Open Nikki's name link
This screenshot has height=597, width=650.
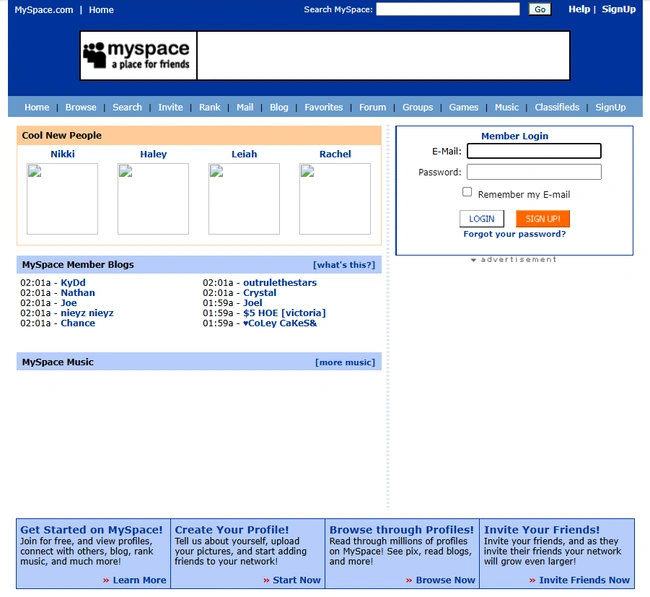pos(63,154)
